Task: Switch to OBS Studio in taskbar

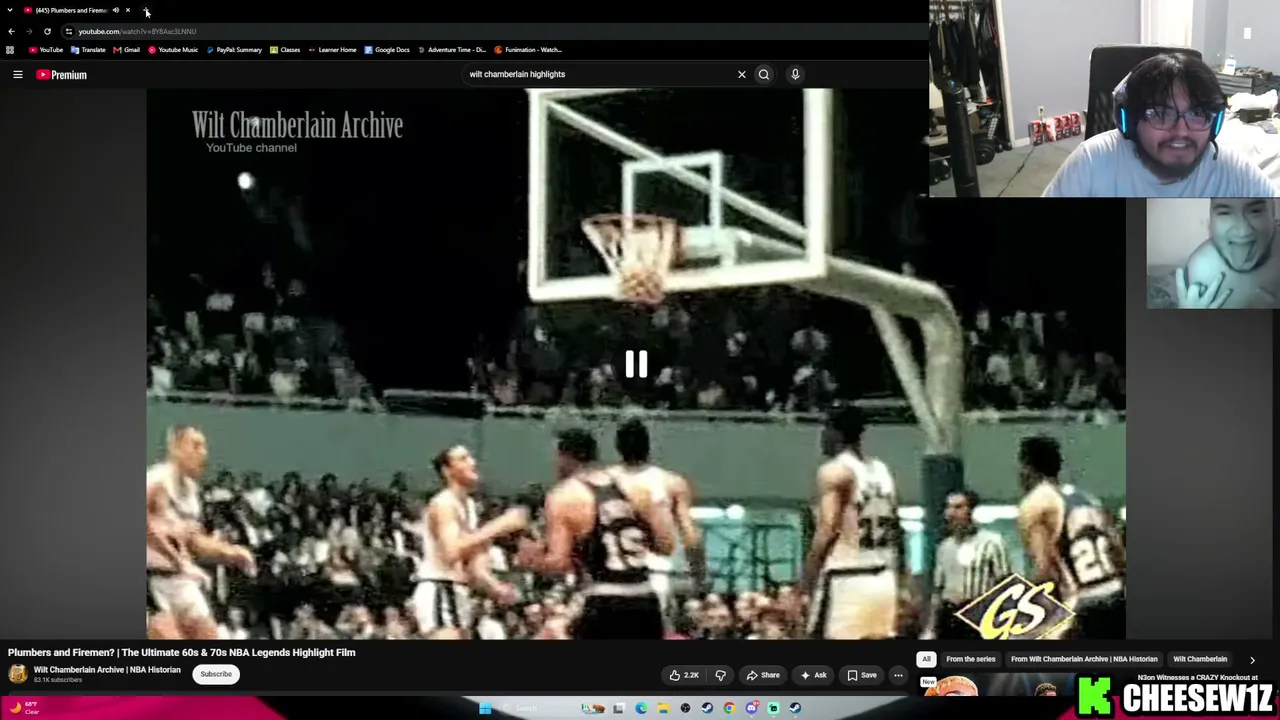Action: point(685,708)
